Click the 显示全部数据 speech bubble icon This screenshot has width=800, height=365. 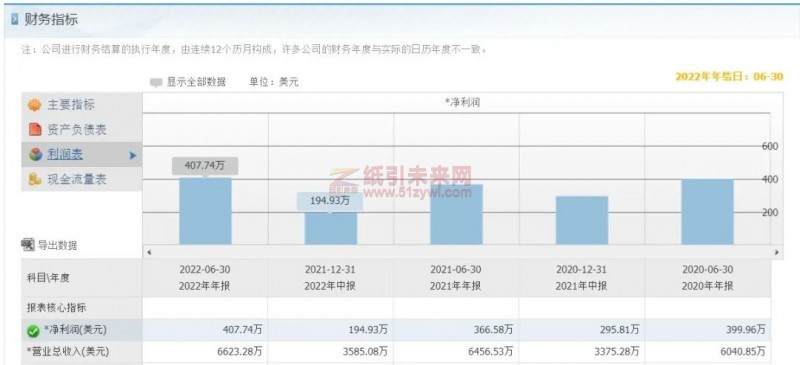tap(156, 82)
